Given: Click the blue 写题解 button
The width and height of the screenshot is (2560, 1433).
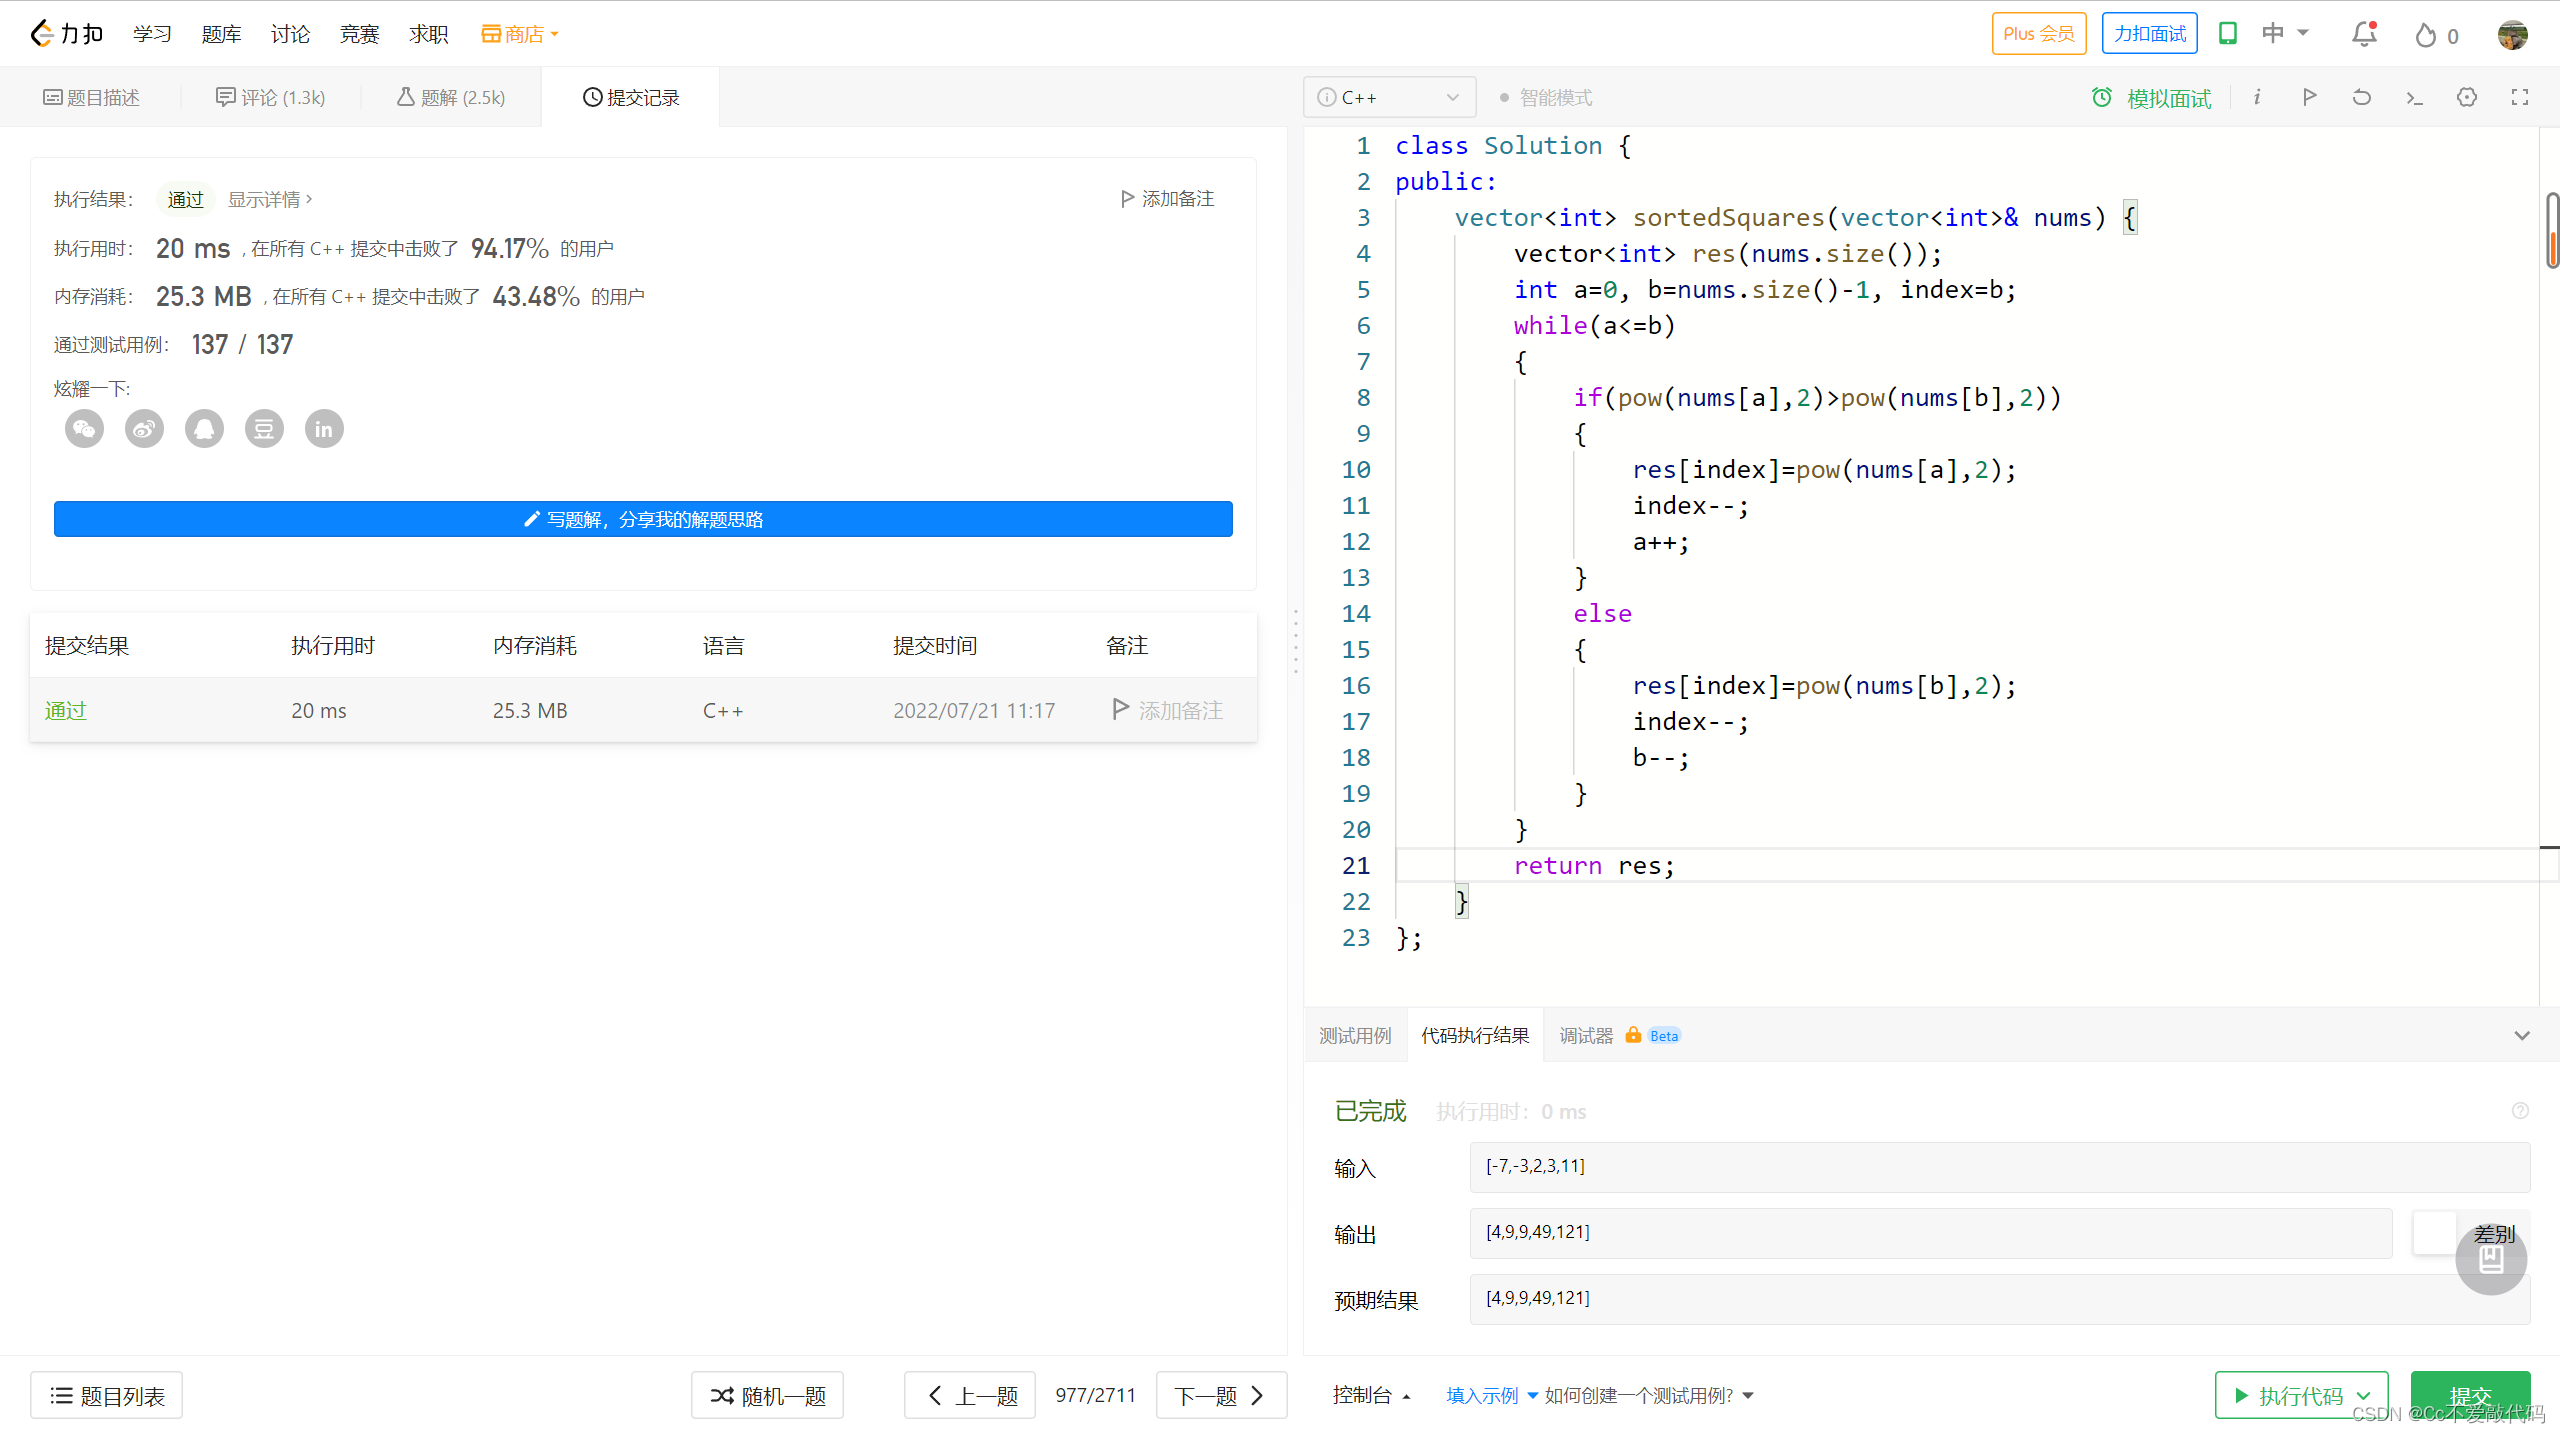Looking at the screenshot, I should (x=643, y=519).
